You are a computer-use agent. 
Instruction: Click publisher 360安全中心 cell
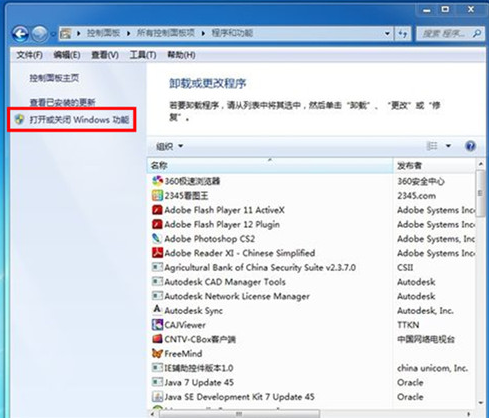(421, 181)
